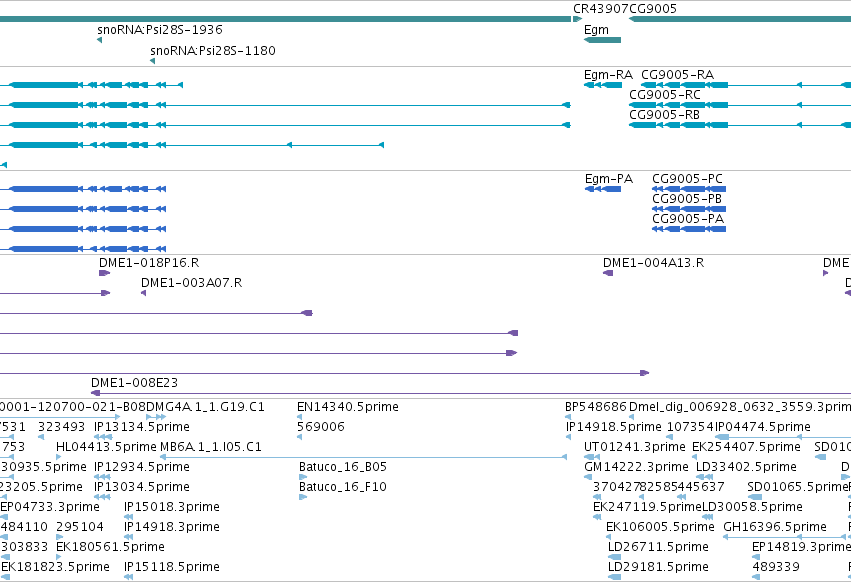
Task: Click the CR43907 gene label
Action: pos(601,9)
